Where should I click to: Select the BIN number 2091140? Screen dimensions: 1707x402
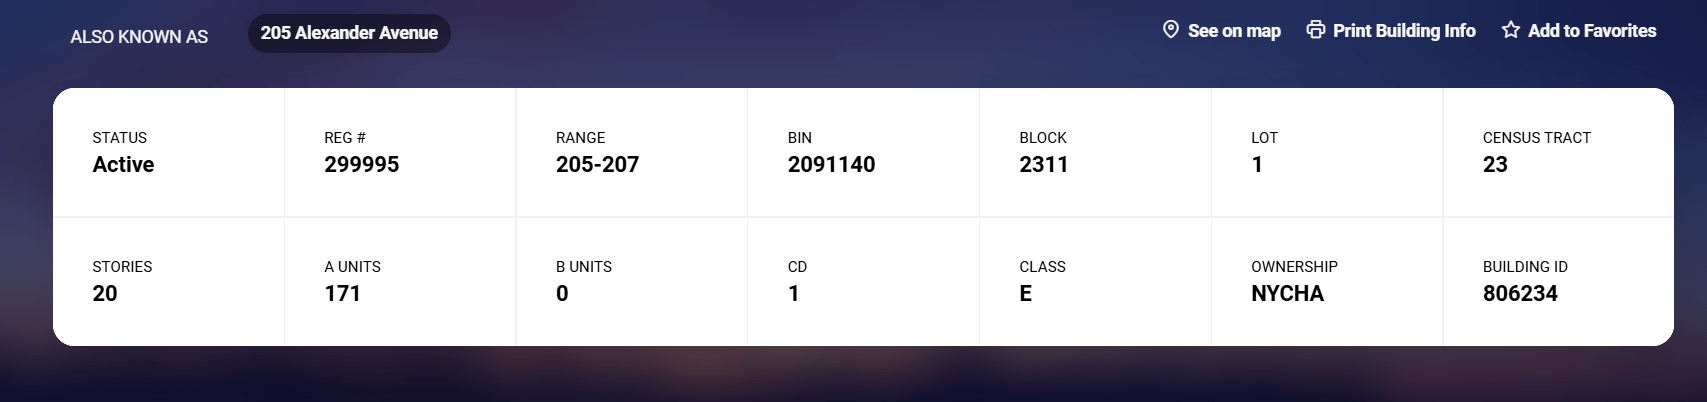[831, 165]
